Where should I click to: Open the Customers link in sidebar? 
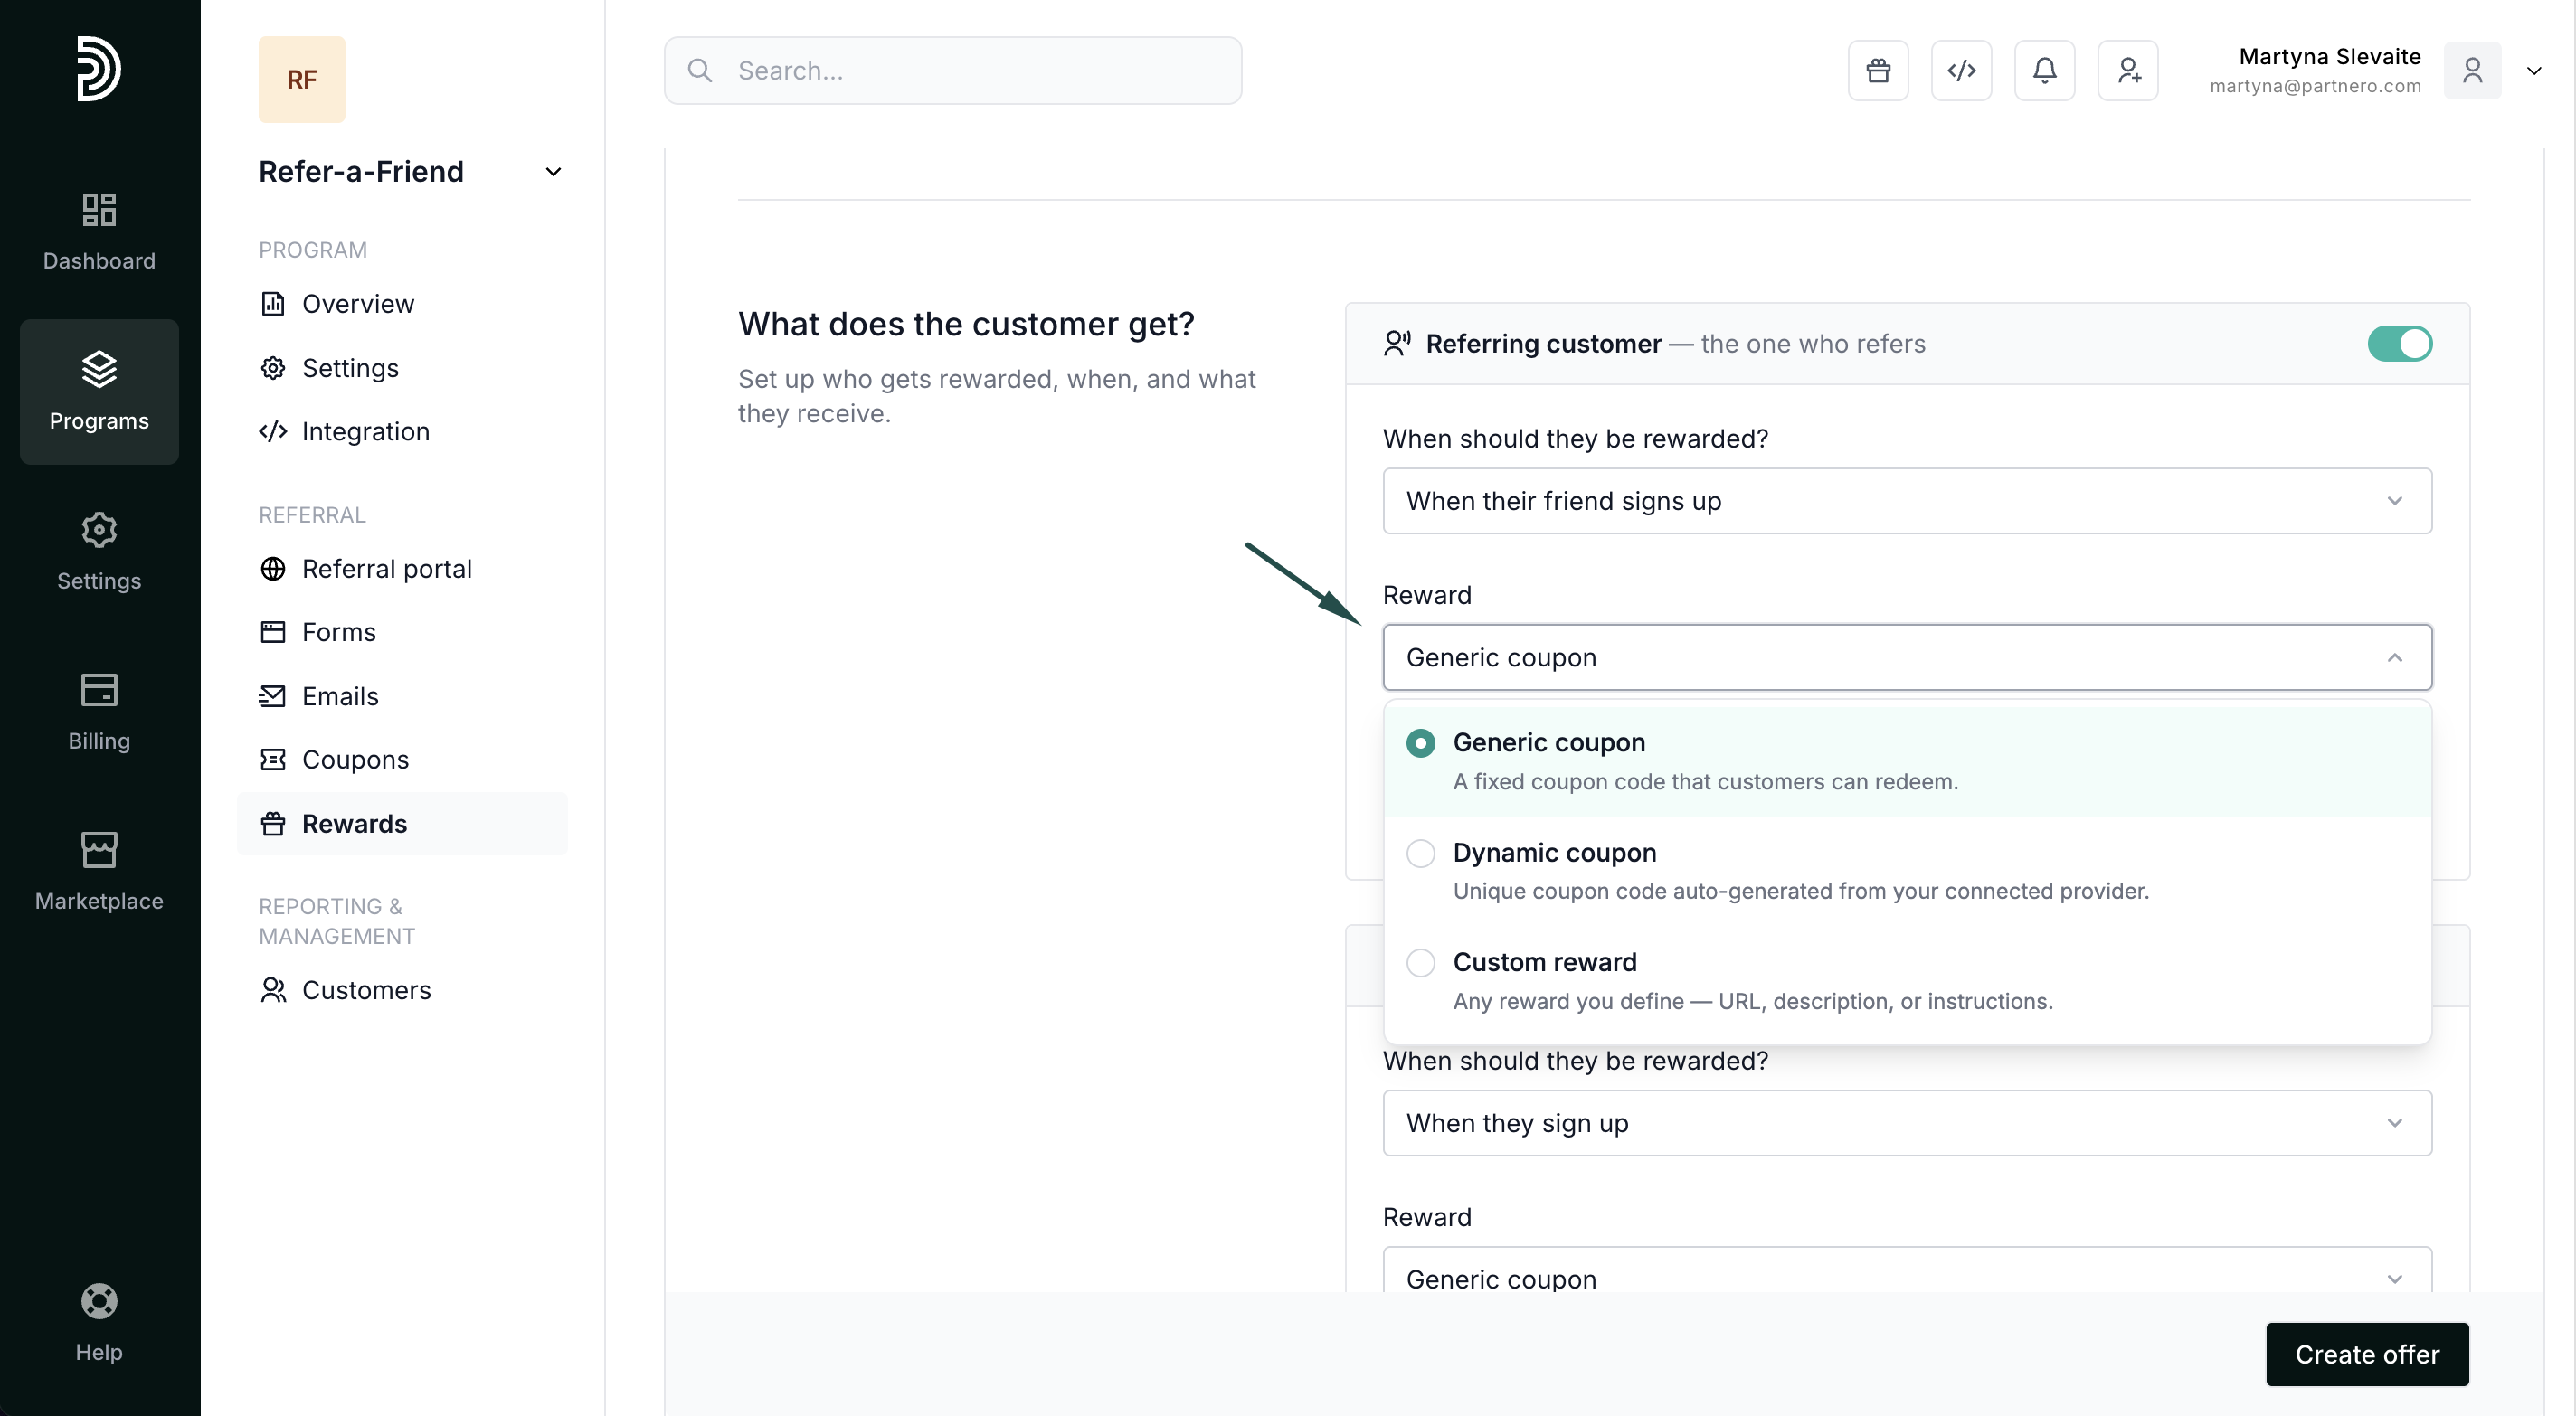pos(366,990)
